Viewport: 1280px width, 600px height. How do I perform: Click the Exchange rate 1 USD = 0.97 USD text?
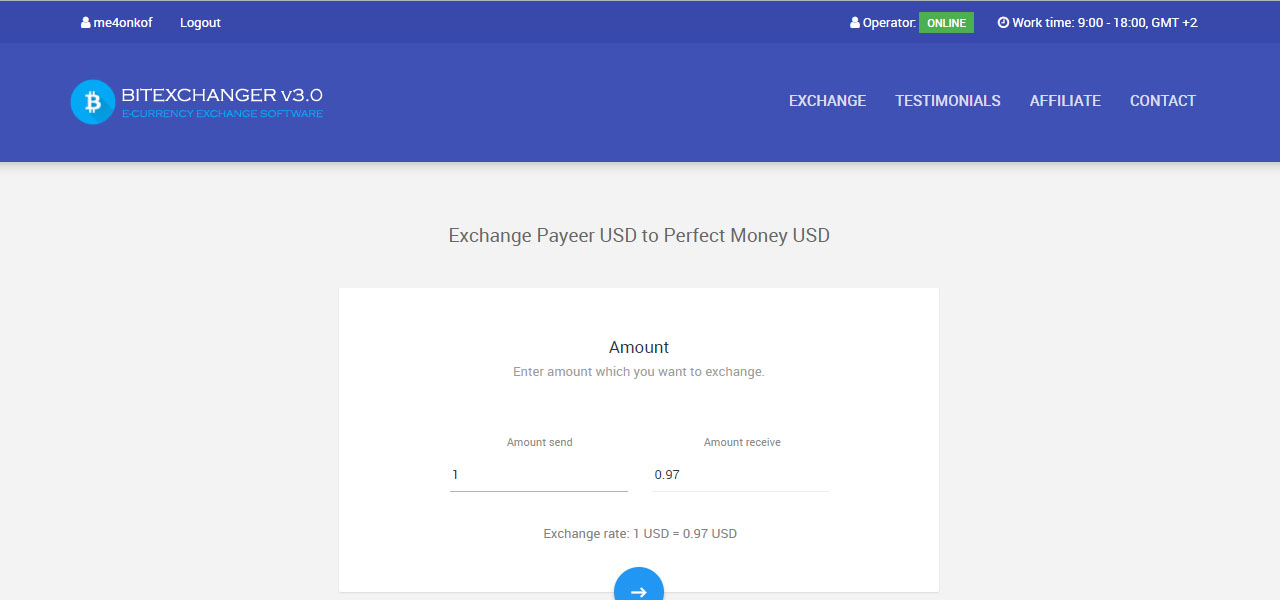click(x=640, y=534)
